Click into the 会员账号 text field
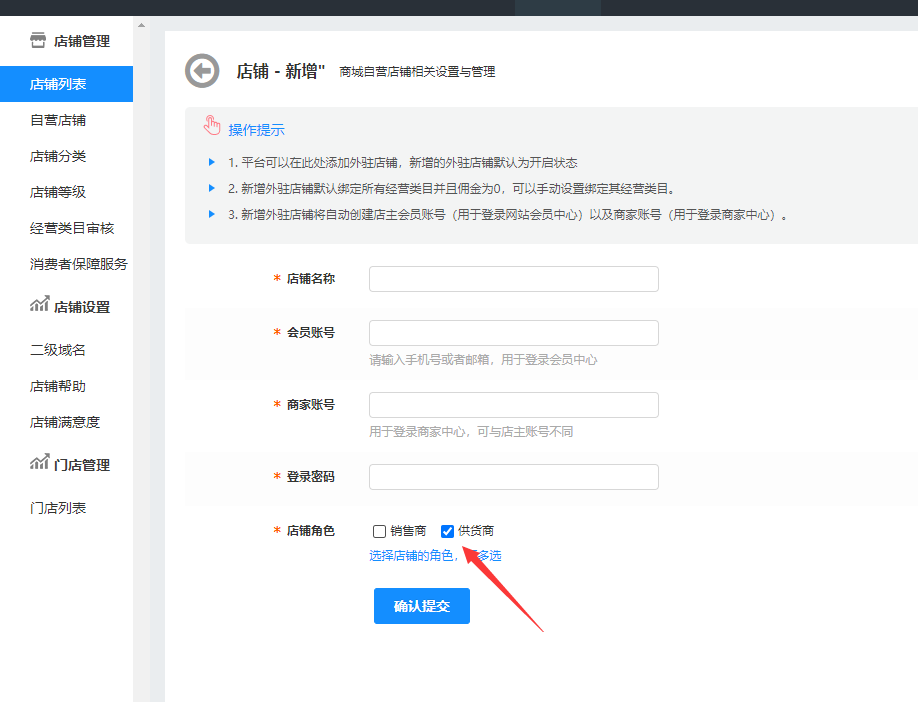Image resolution: width=918 pixels, height=702 pixels. (x=513, y=333)
